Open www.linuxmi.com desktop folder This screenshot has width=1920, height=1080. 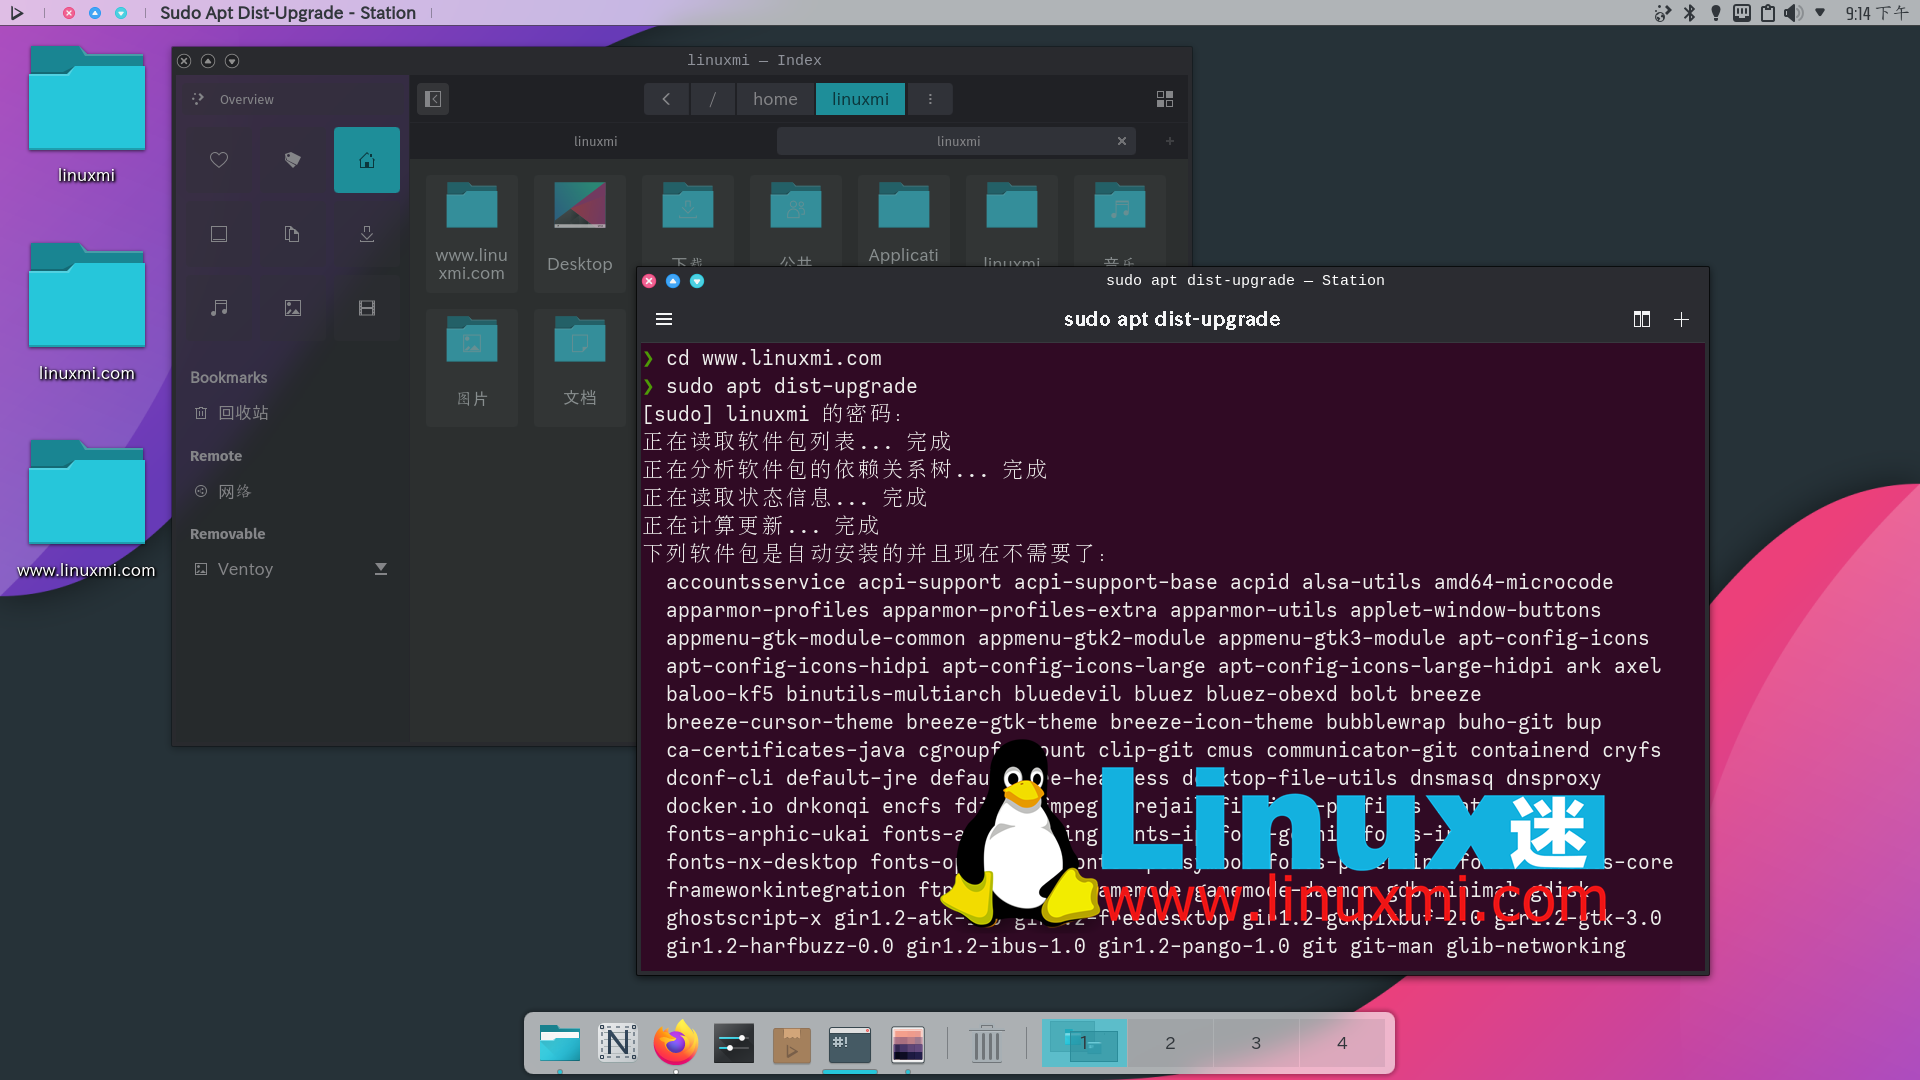click(87, 510)
